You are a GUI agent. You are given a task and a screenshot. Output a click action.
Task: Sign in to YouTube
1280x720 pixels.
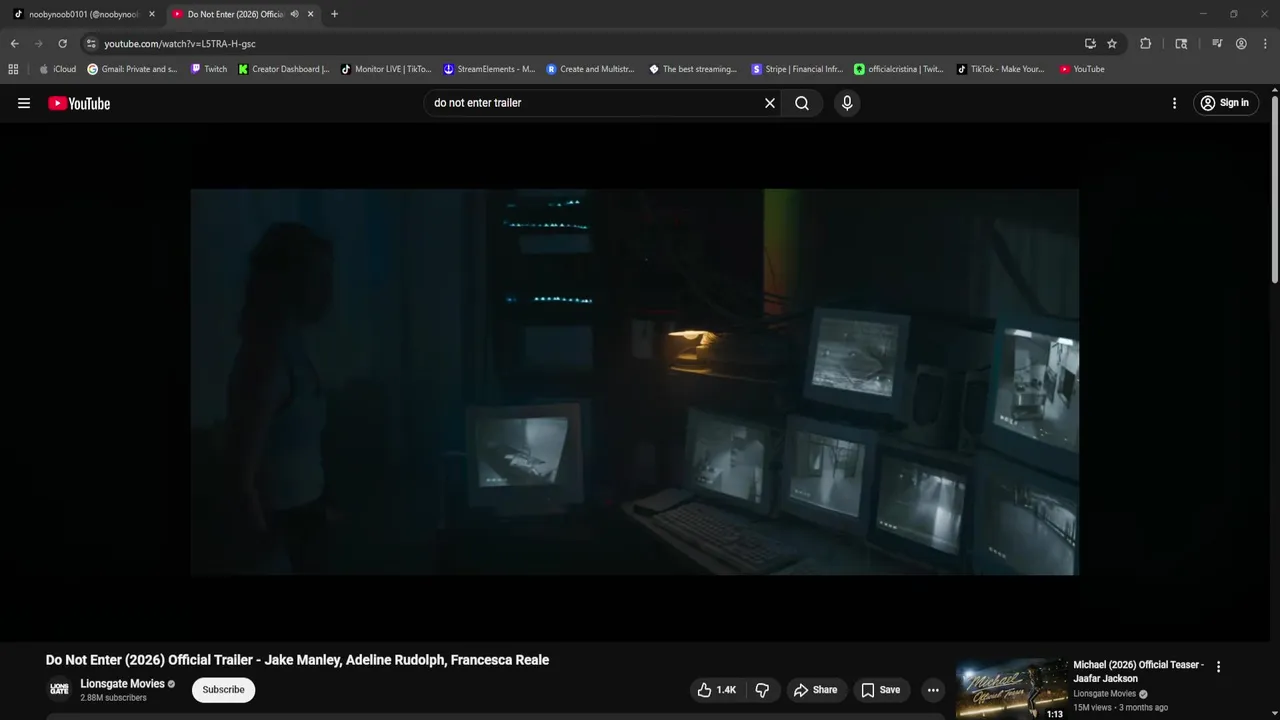pos(1225,103)
